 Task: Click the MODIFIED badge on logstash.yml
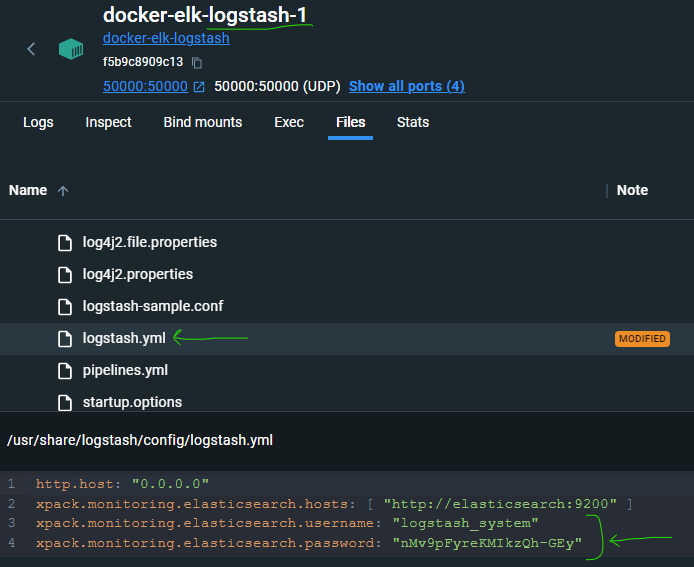pyautogui.click(x=642, y=339)
